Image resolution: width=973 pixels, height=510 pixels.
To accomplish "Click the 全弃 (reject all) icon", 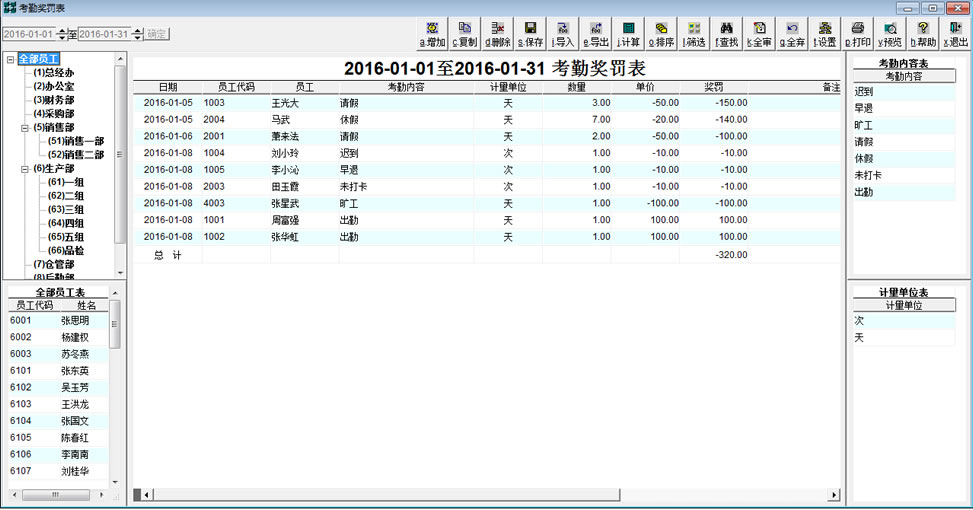I will click(x=792, y=34).
